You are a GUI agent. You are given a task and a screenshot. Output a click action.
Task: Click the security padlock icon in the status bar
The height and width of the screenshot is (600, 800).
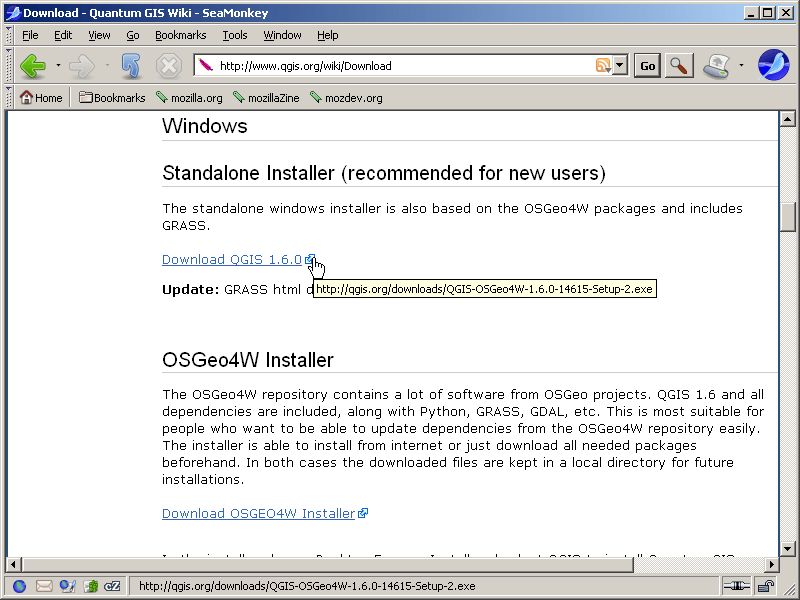(765, 586)
